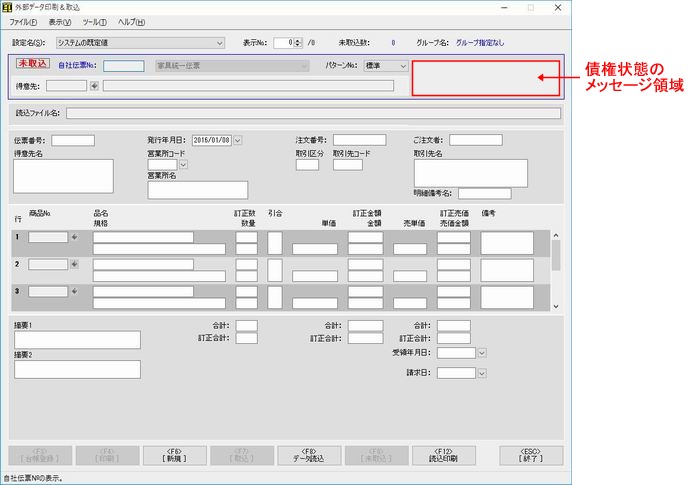Image resolution: width=700 pixels, height=485 pixels.
Task: Click the 営業所名 text box
Action: pyautogui.click(x=198, y=190)
